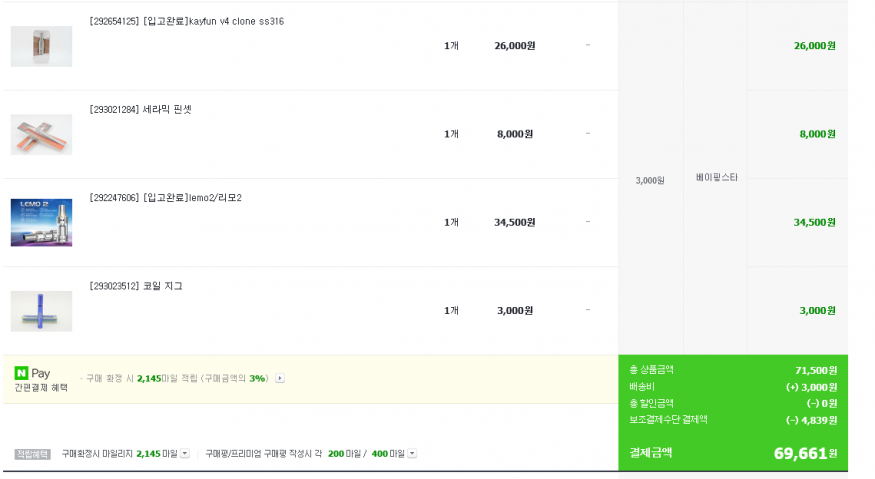Viewport: 875px width, 479px height.
Task: Click the 간편결제 혜택 label
Action: [41, 387]
